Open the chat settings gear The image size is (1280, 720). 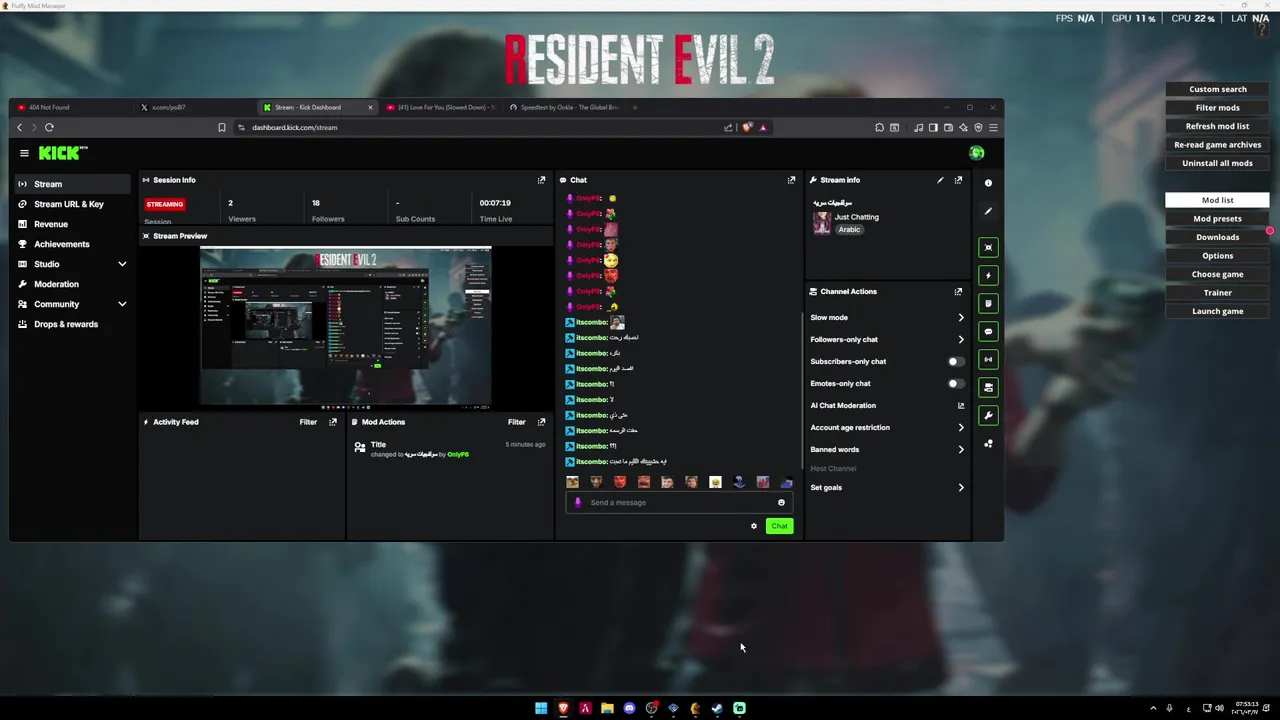[x=754, y=526]
